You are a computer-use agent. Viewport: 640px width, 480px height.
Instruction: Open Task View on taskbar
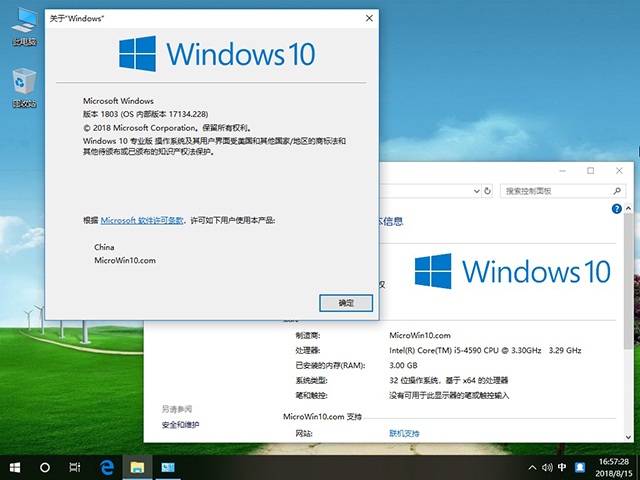tap(75, 467)
